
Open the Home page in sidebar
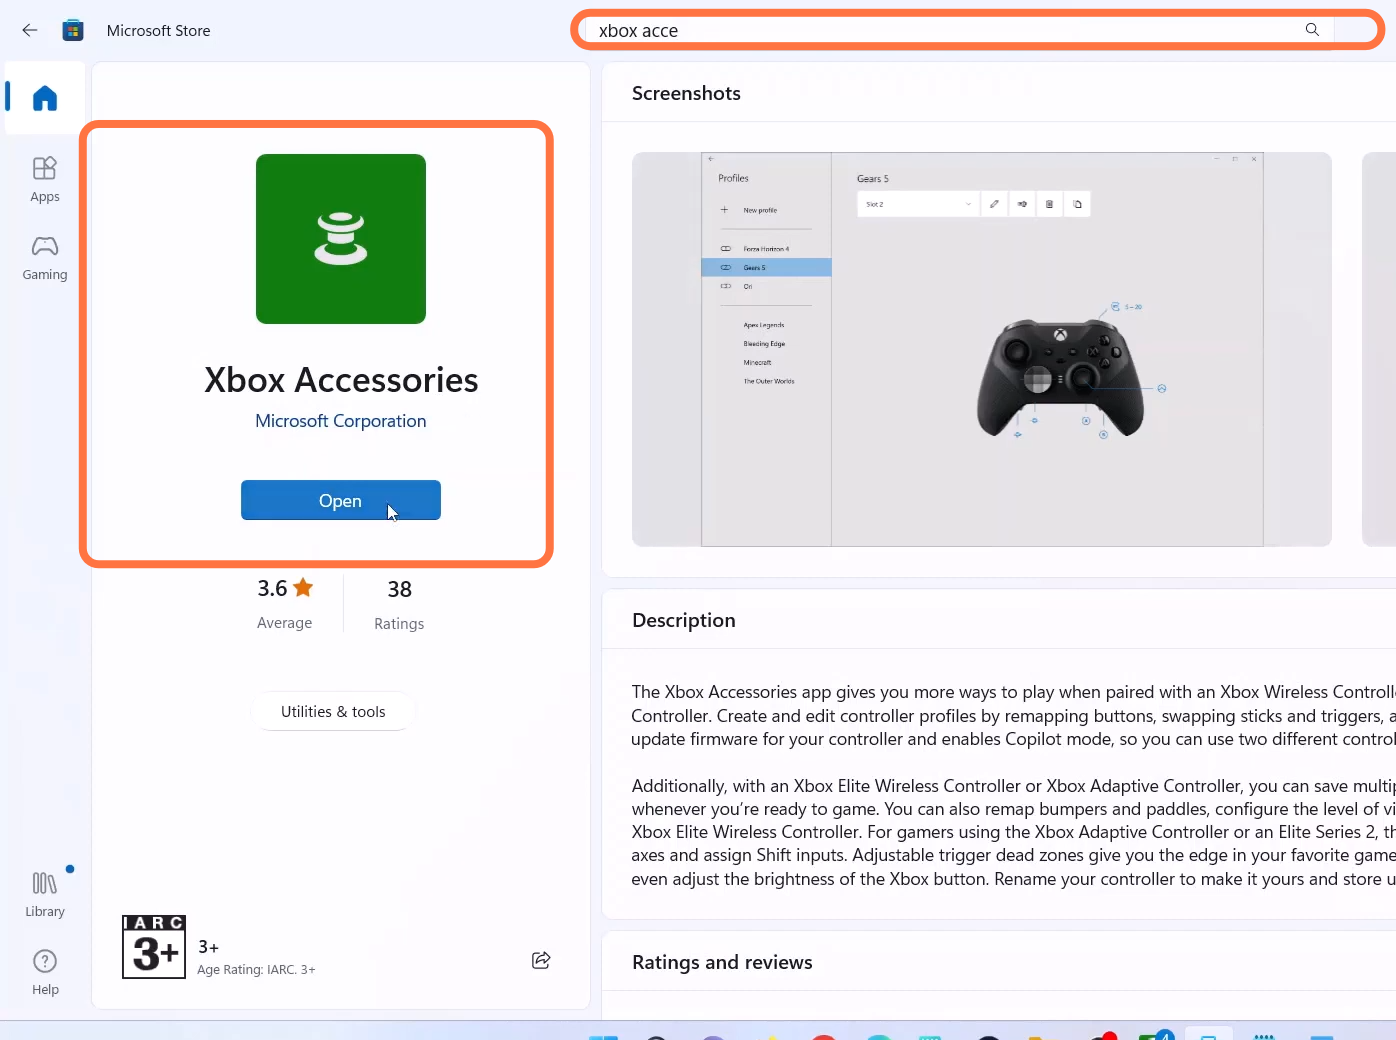pos(45,97)
